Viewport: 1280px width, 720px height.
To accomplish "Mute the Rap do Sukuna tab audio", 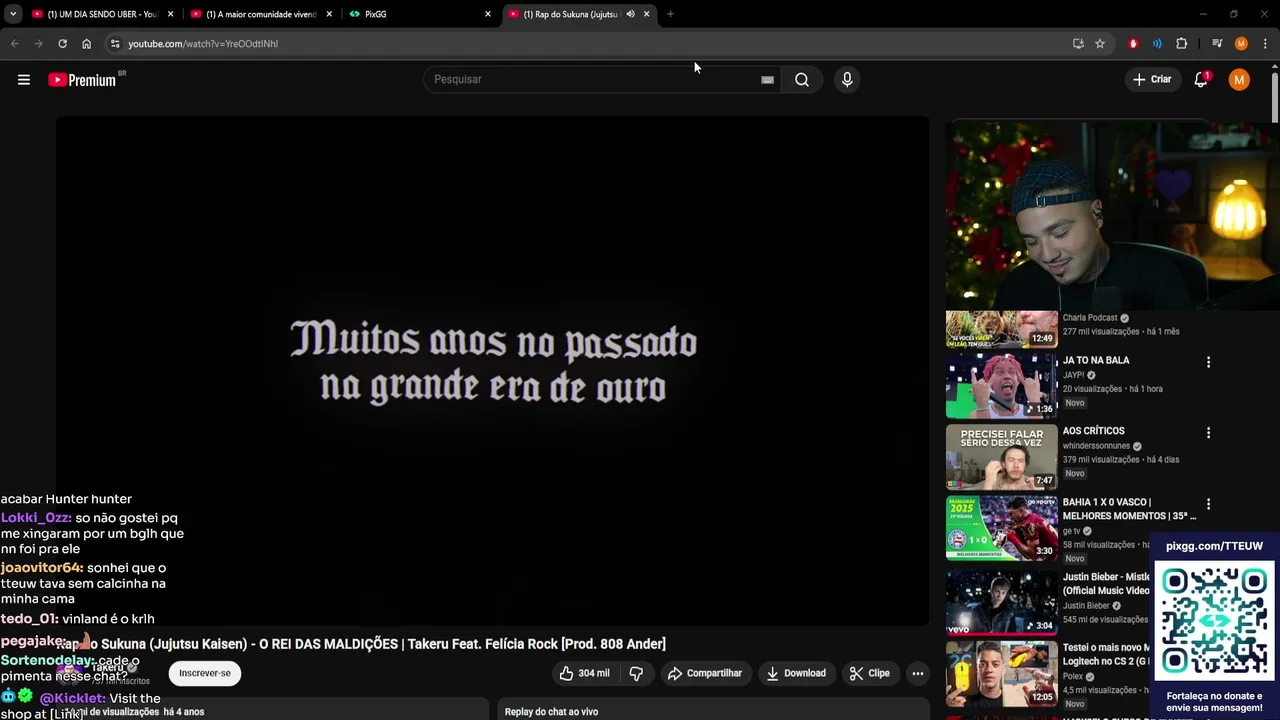I will pyautogui.click(x=630, y=14).
